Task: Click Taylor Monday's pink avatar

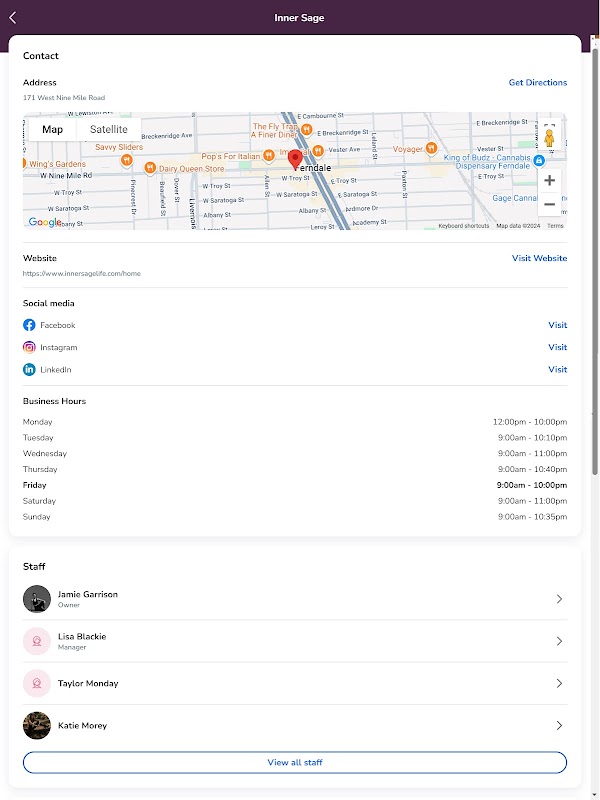Action: [x=37, y=683]
